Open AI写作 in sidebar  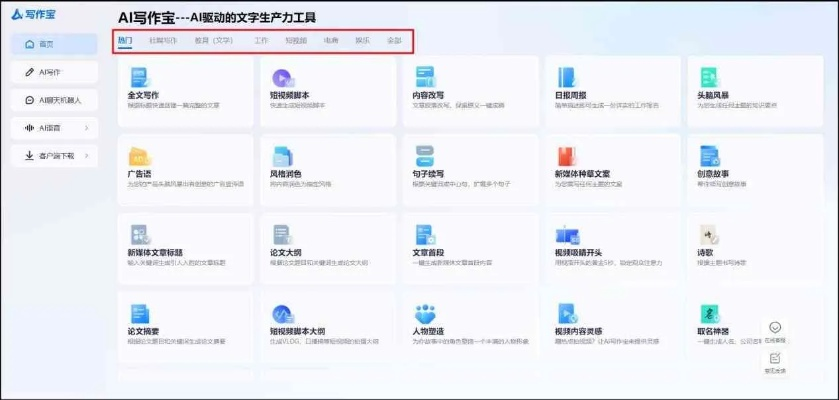pos(54,72)
